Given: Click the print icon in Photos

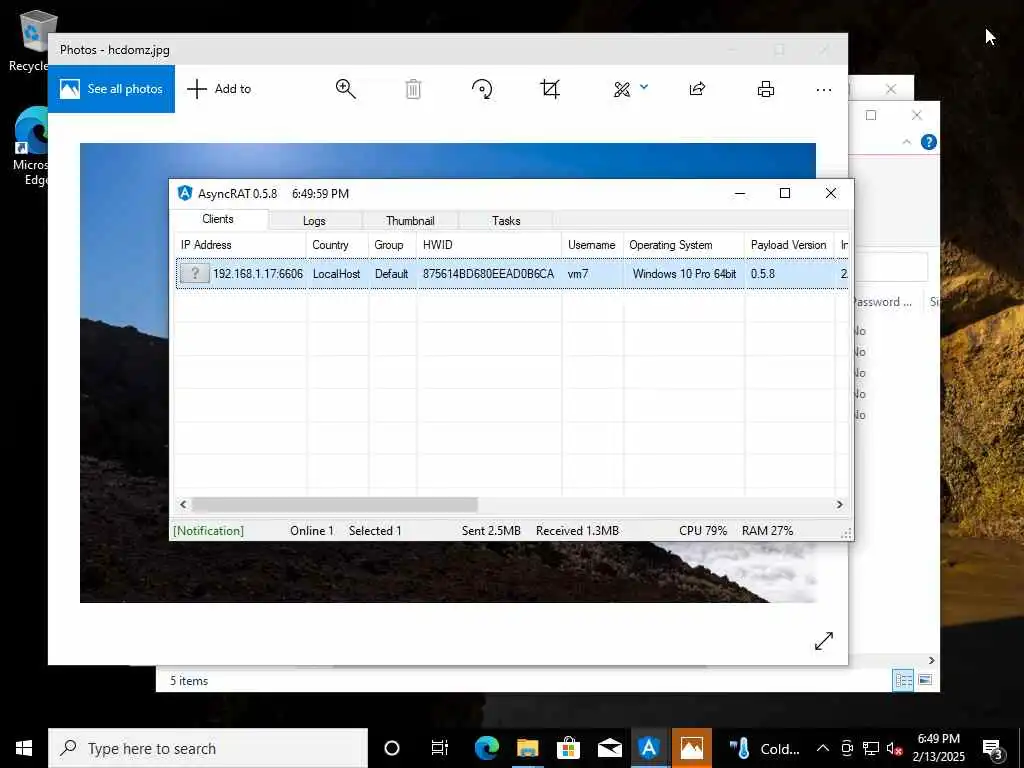Looking at the screenshot, I should (x=766, y=89).
